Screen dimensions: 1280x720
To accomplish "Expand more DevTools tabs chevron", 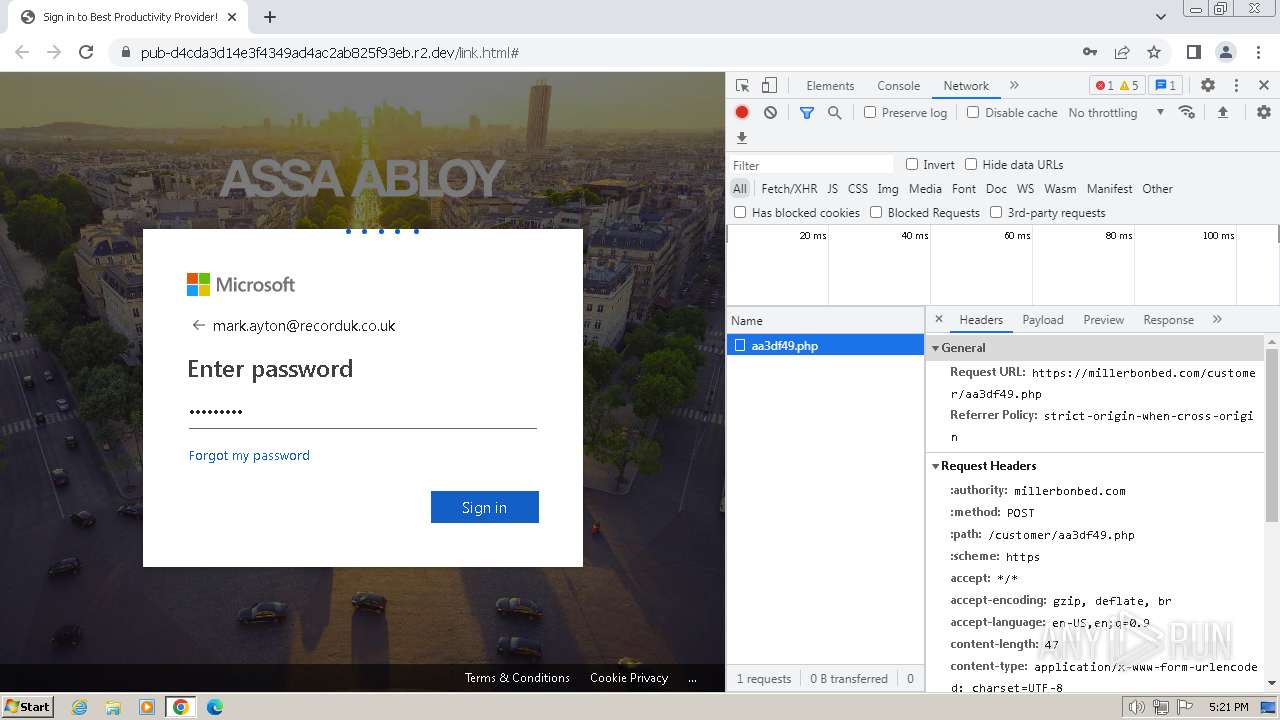I will 1014,86.
